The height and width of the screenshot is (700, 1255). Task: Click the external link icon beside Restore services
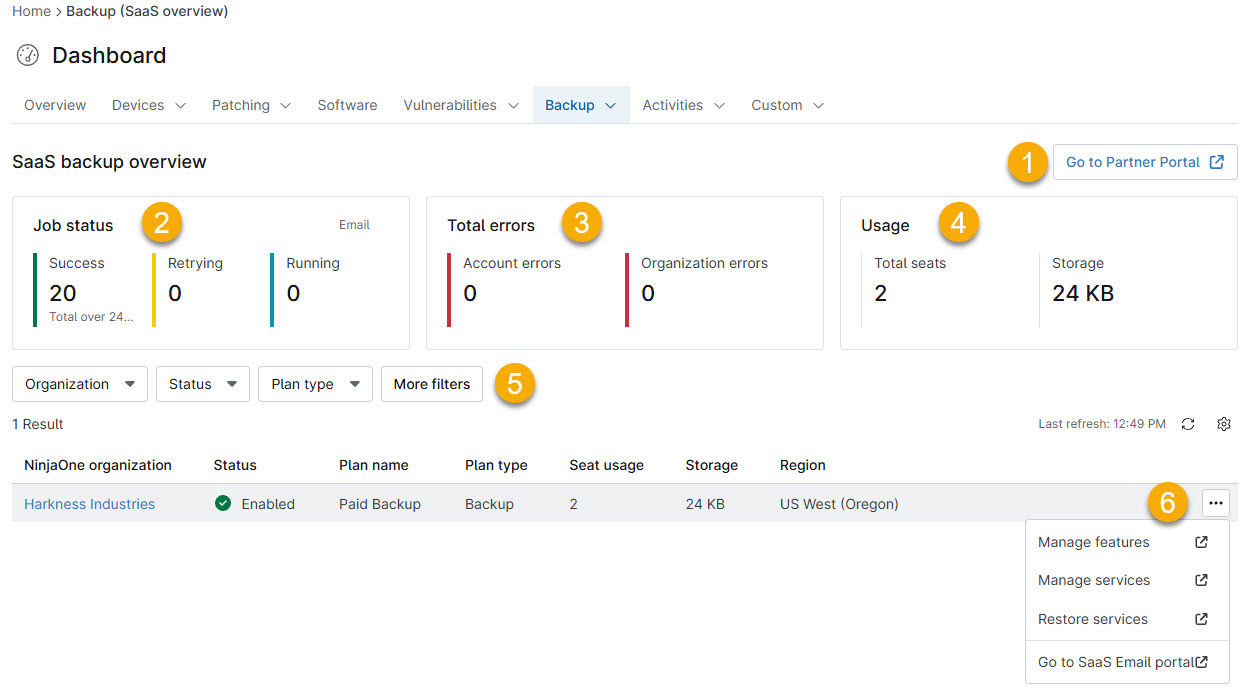[1202, 619]
